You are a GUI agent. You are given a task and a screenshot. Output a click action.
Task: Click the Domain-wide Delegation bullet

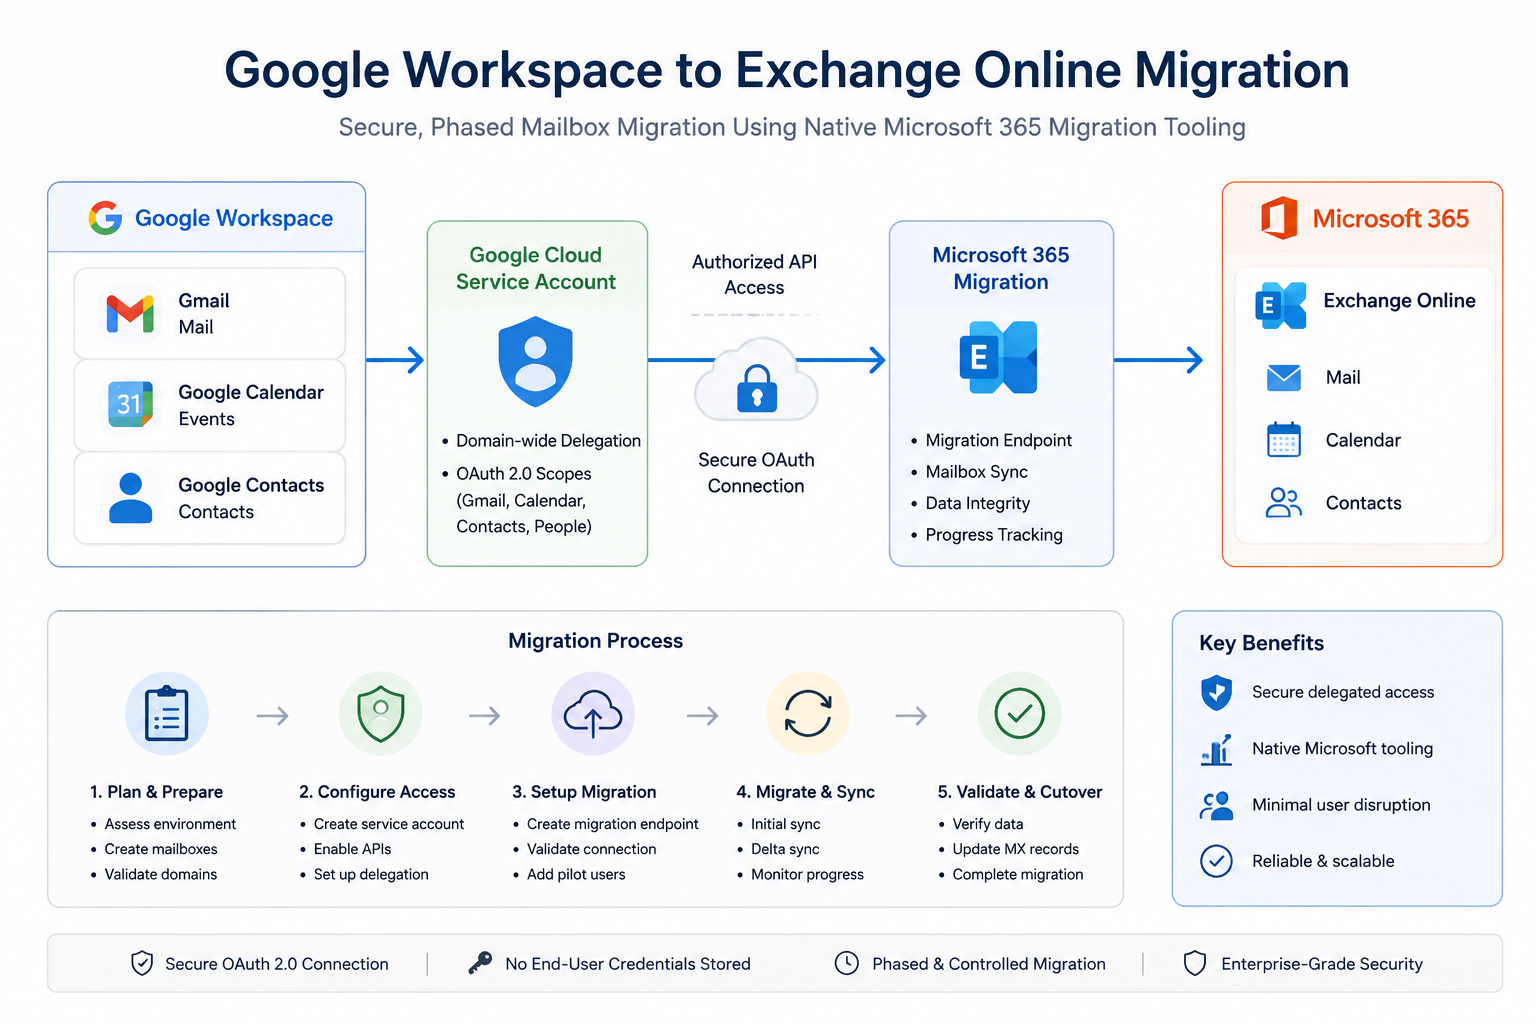click(541, 440)
